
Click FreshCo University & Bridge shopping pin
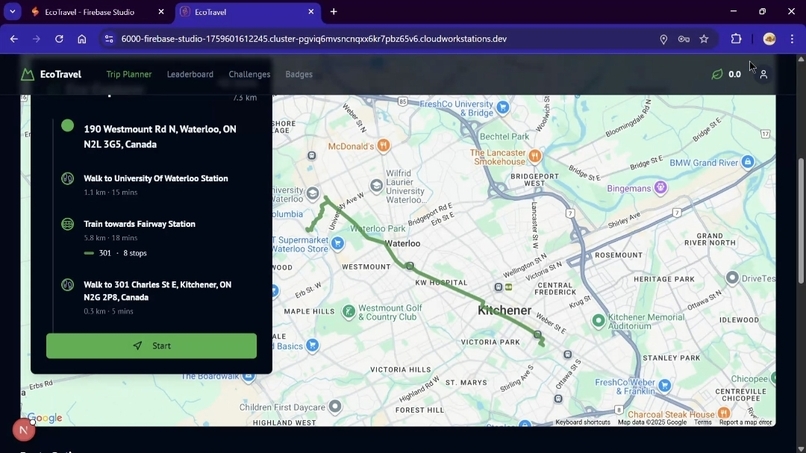pyautogui.click(x=503, y=107)
